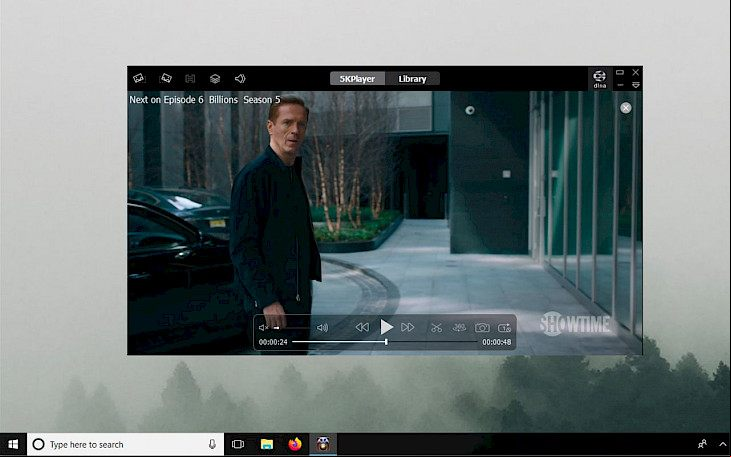Viewport: 731px width, 457px height.
Task: Minimize the 5KPlayer window
Action: pyautogui.click(x=620, y=85)
